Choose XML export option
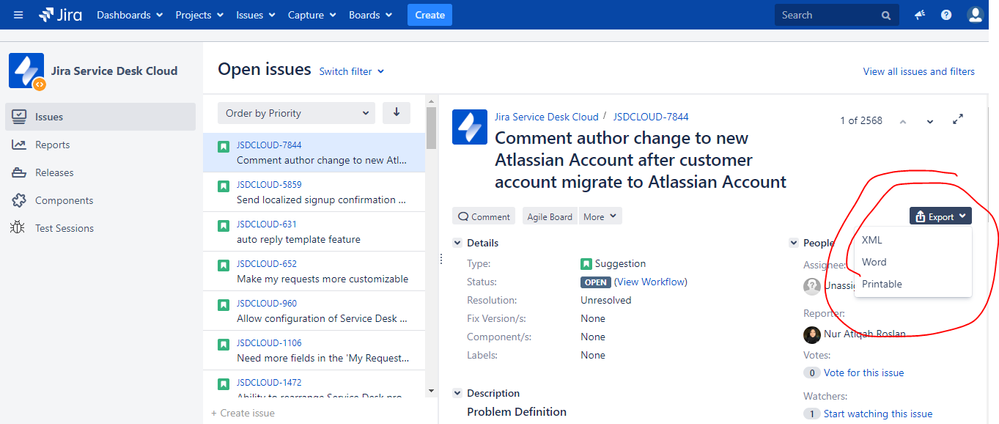Viewport: 999px width, 424px height. pos(913,240)
